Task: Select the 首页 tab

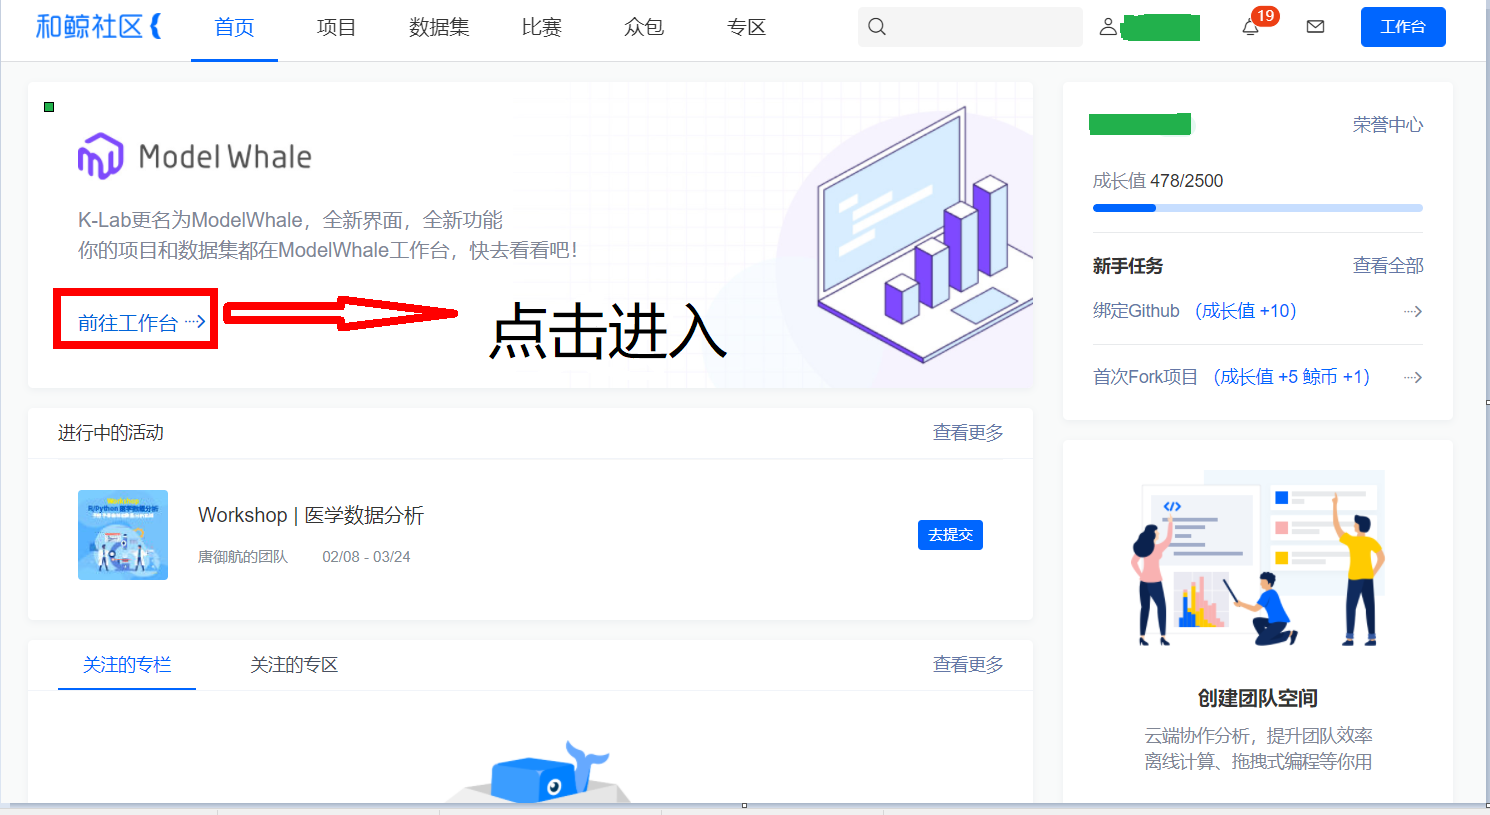Action: pos(234,28)
